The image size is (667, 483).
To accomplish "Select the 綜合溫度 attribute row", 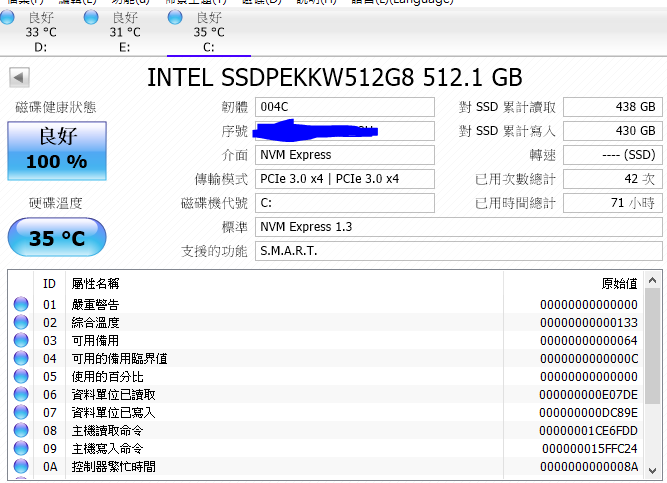I will click(x=325, y=322).
